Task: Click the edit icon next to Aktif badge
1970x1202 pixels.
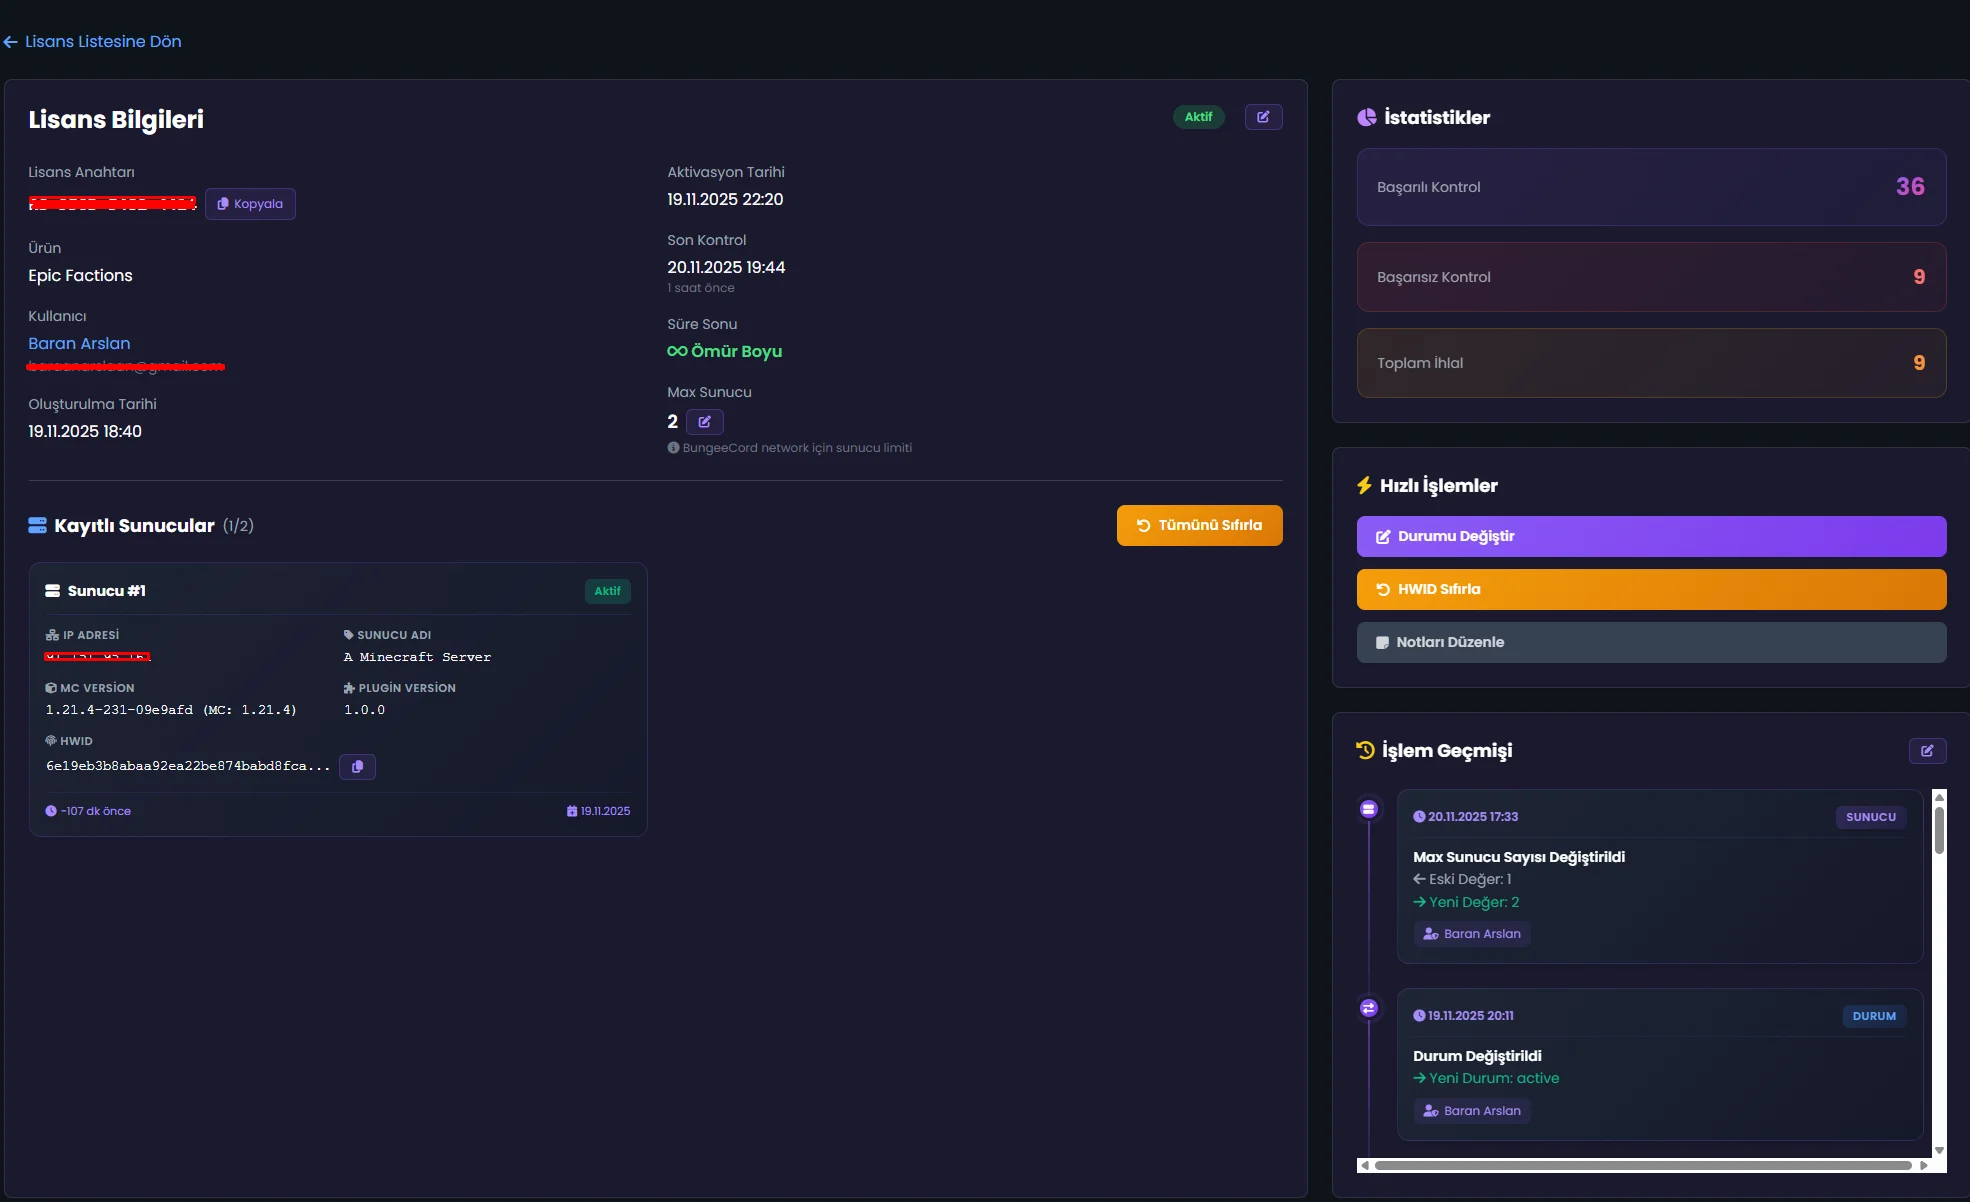Action: 1263,117
